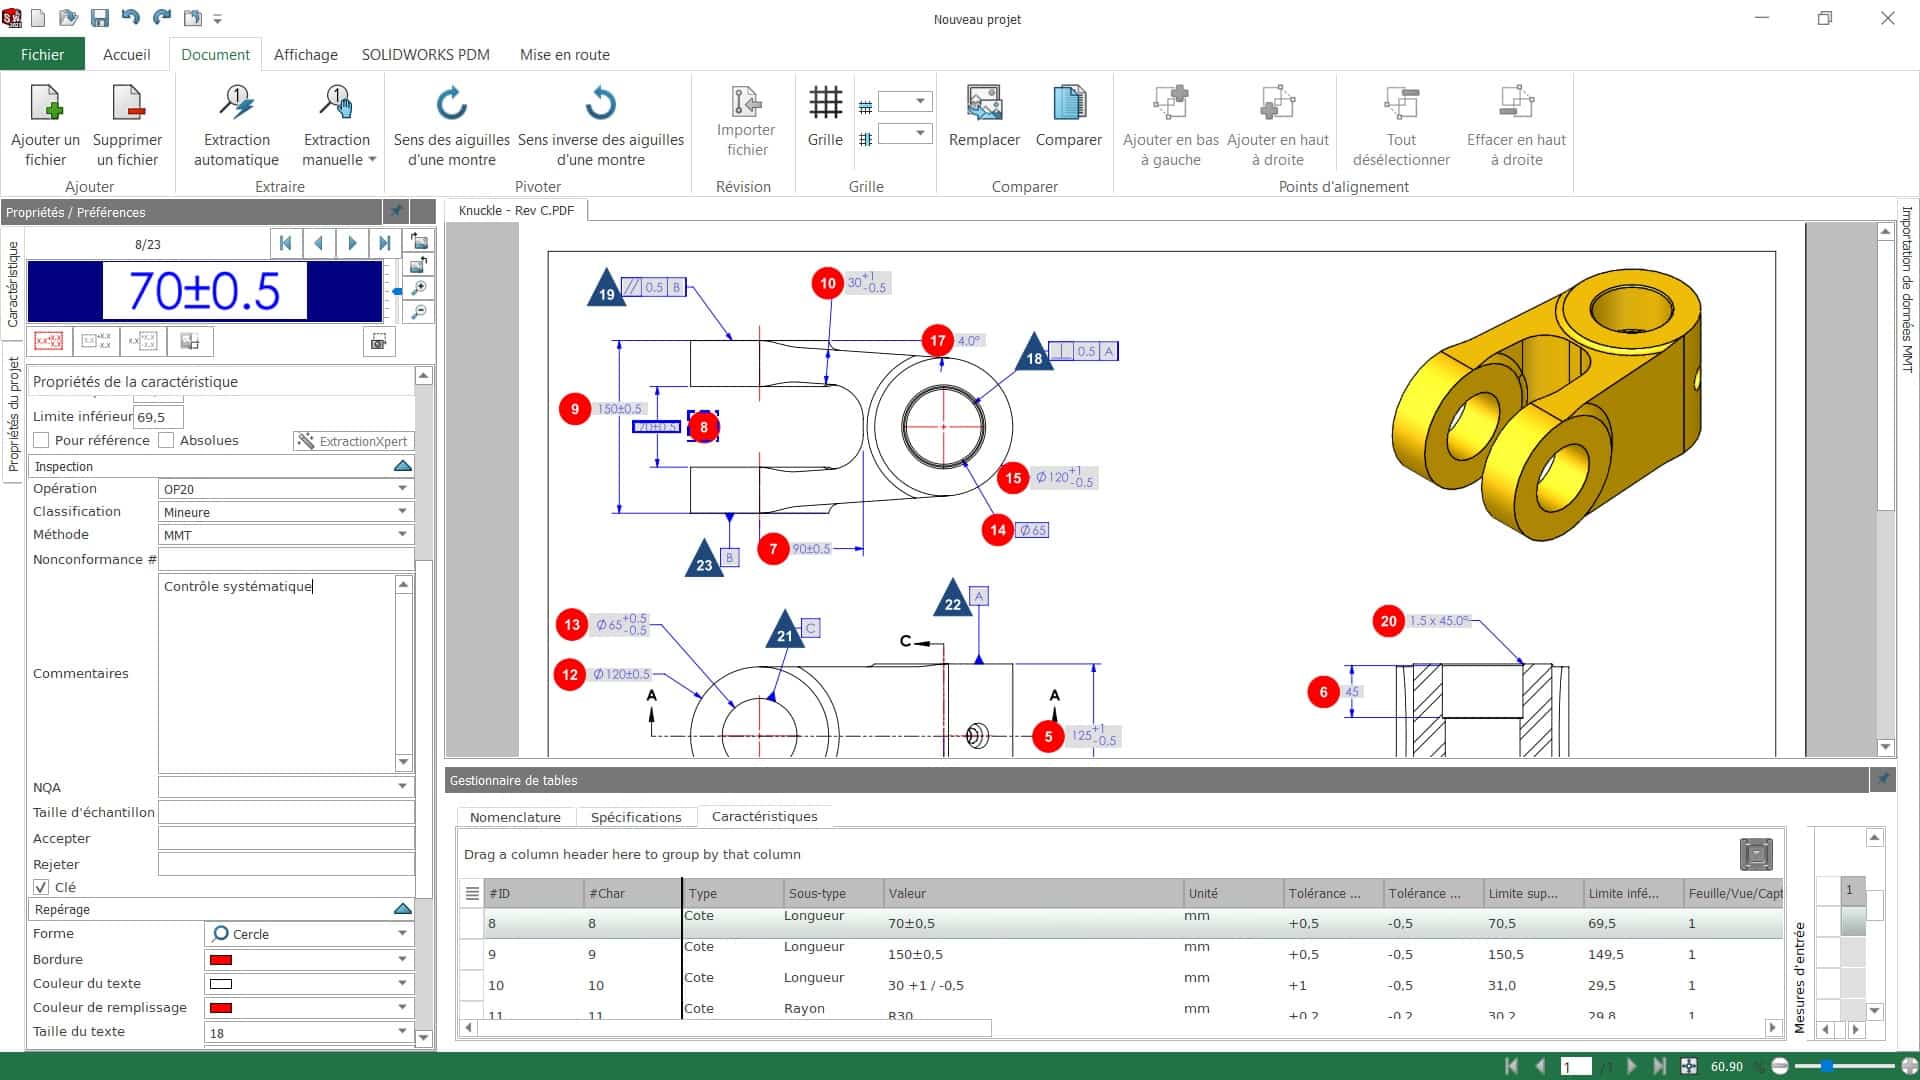Click Ajouter un fichier icon
The width and height of the screenshot is (1920, 1080).
pos(46,104)
